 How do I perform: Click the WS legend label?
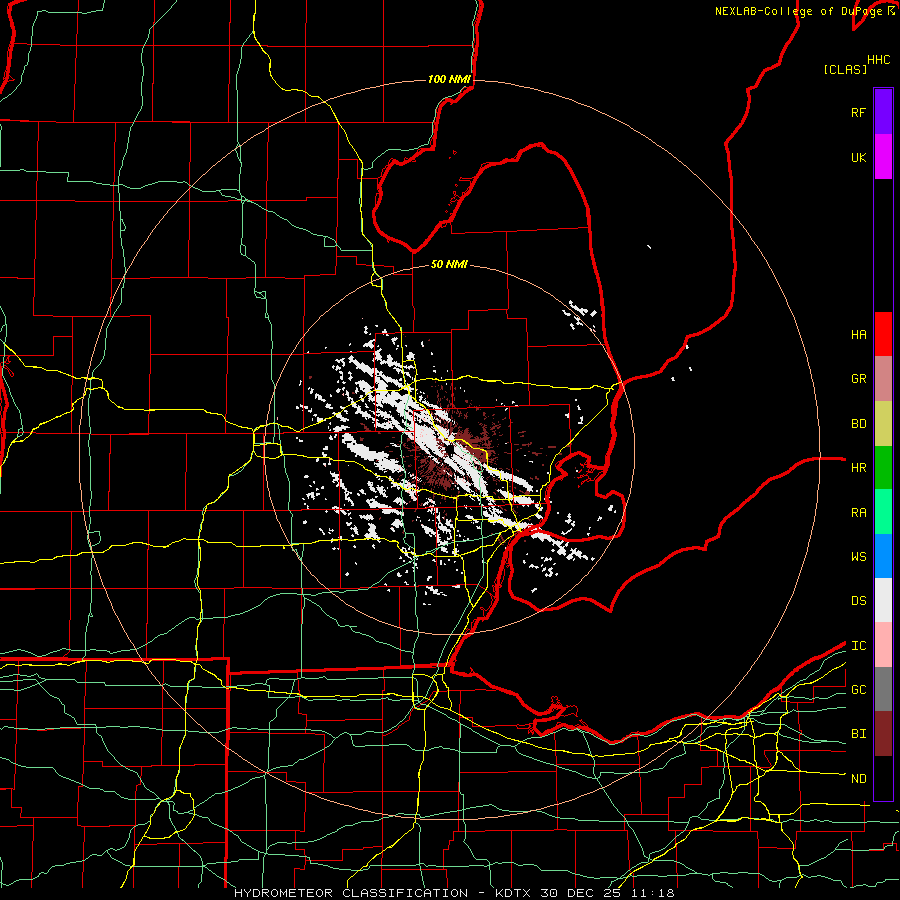click(858, 557)
